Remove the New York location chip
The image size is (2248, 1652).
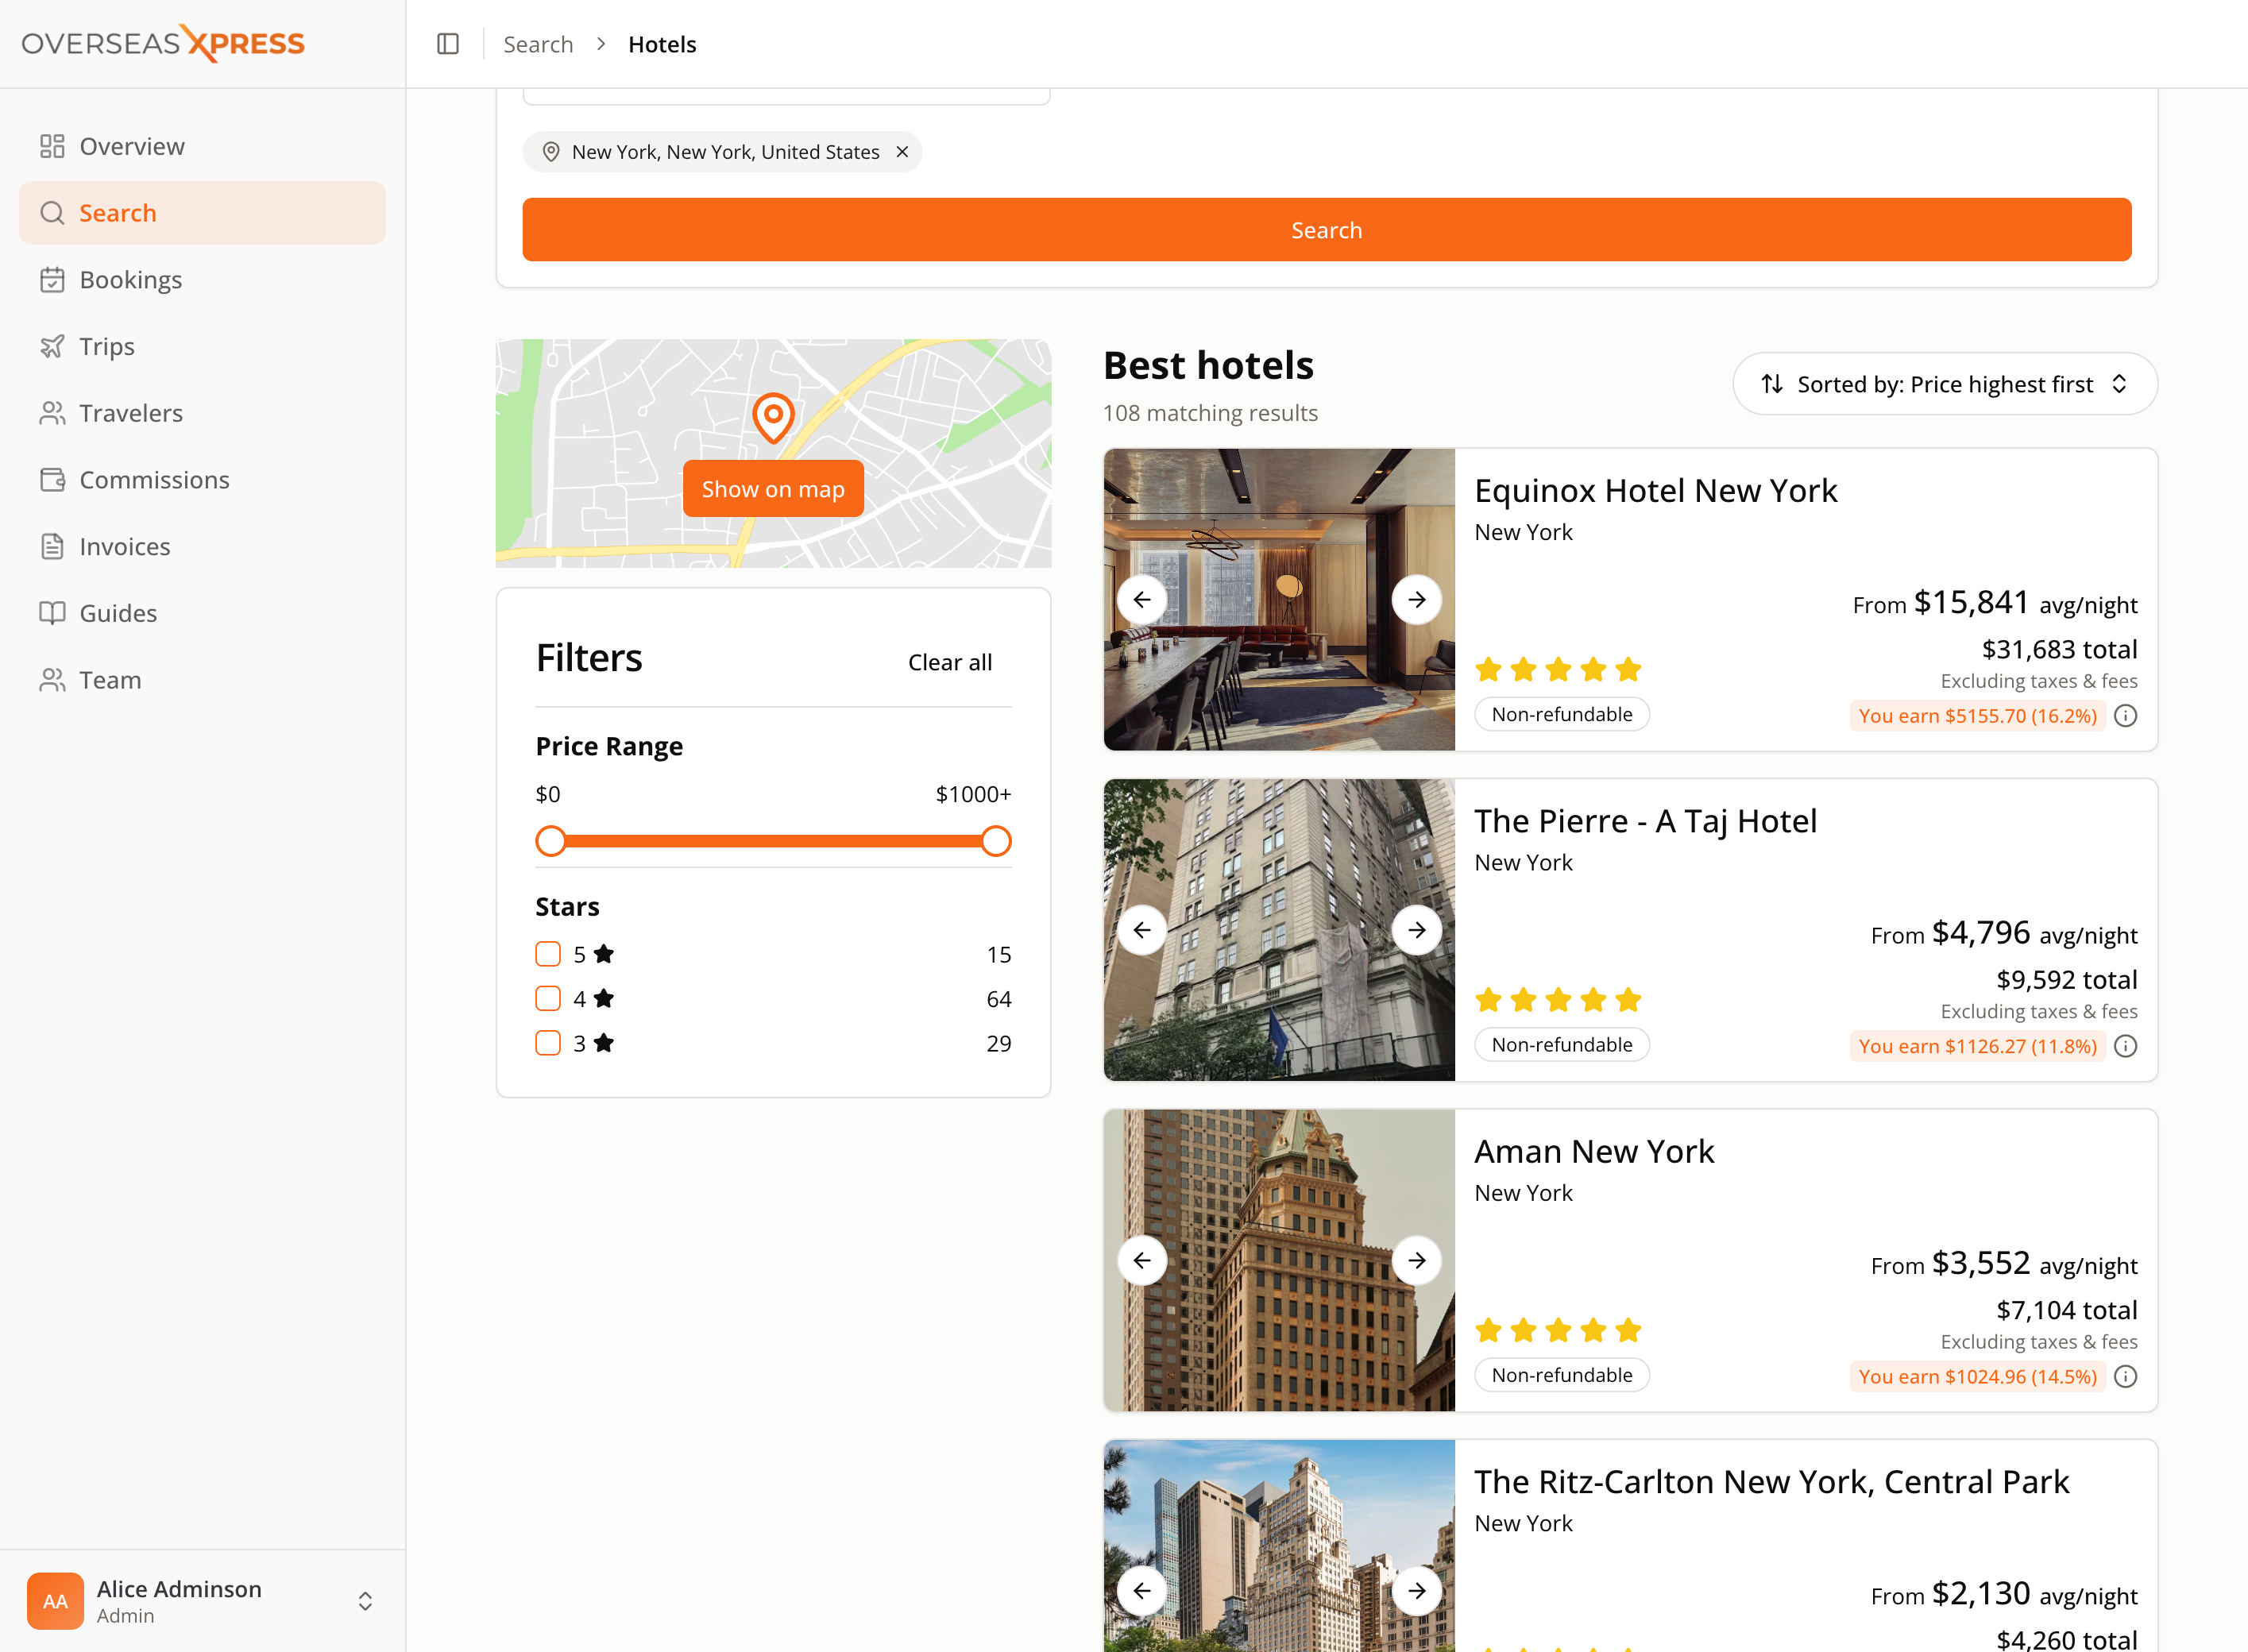point(902,152)
